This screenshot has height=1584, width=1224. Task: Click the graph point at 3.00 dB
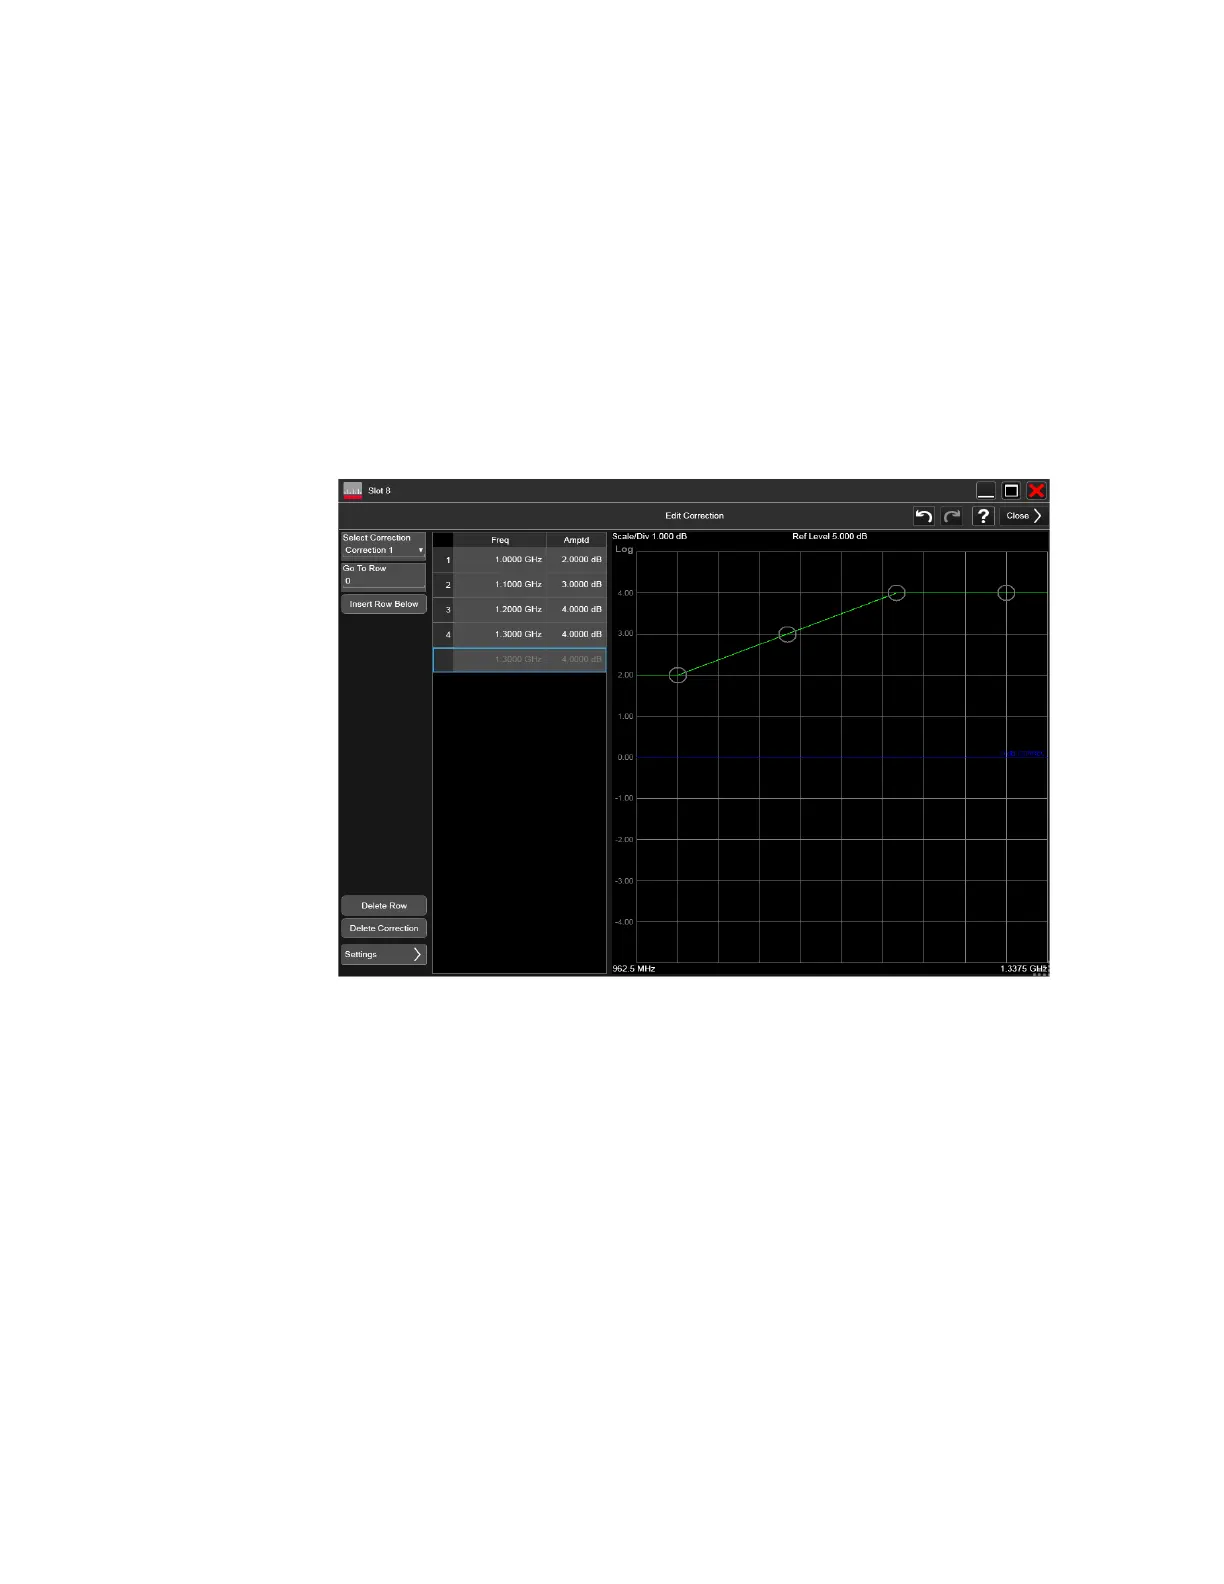click(x=787, y=635)
